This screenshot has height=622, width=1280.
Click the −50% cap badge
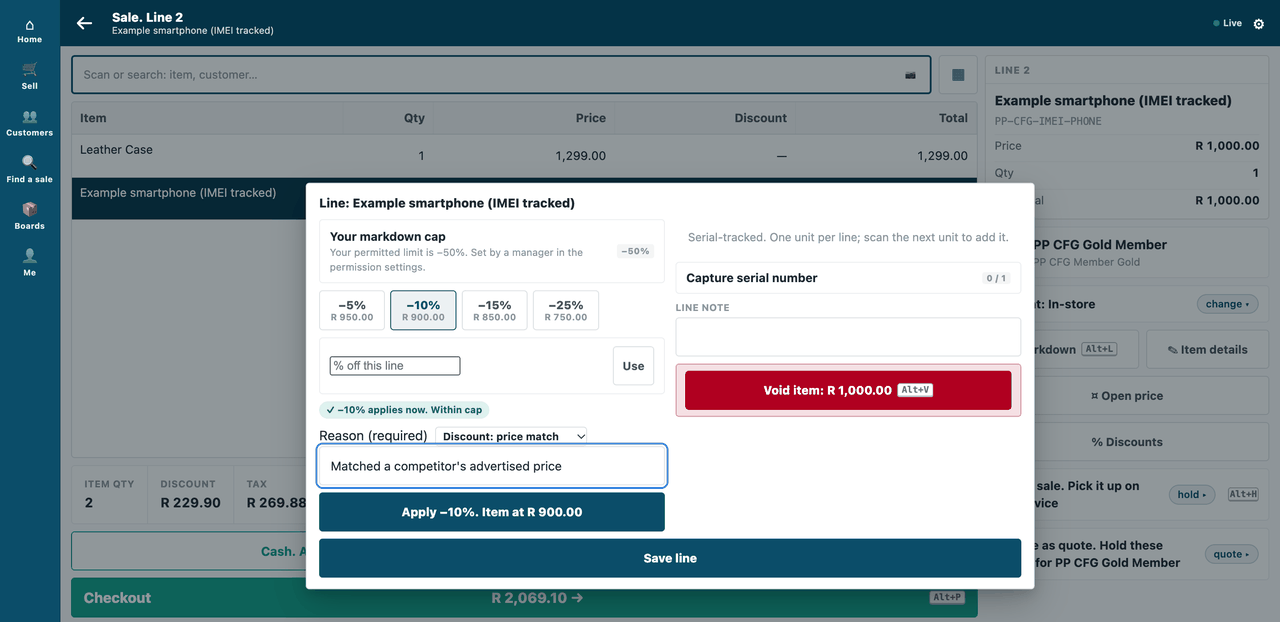(x=635, y=252)
